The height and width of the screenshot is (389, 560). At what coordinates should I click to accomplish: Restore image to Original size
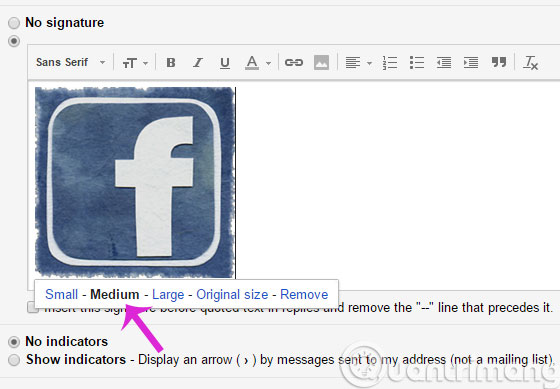(232, 294)
